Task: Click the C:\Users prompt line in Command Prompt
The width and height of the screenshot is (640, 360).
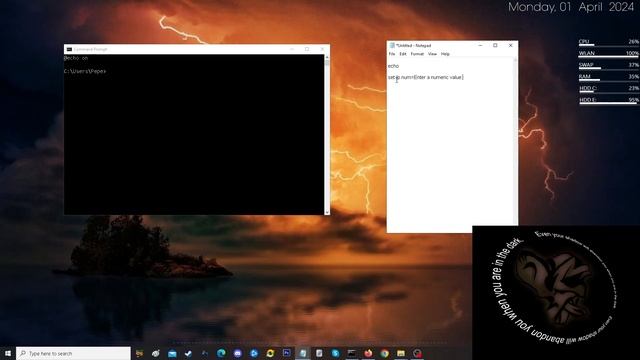Action: pyautogui.click(x=85, y=71)
